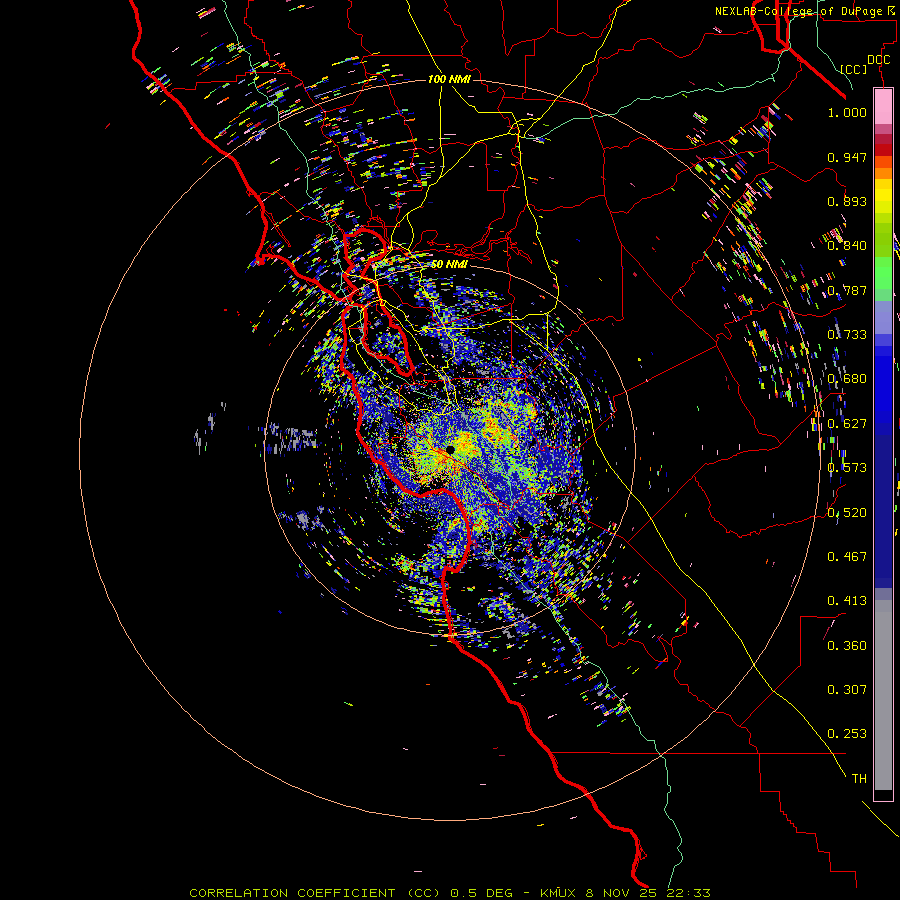Select the 0.733 scale value
The image size is (900, 900).
(x=847, y=335)
